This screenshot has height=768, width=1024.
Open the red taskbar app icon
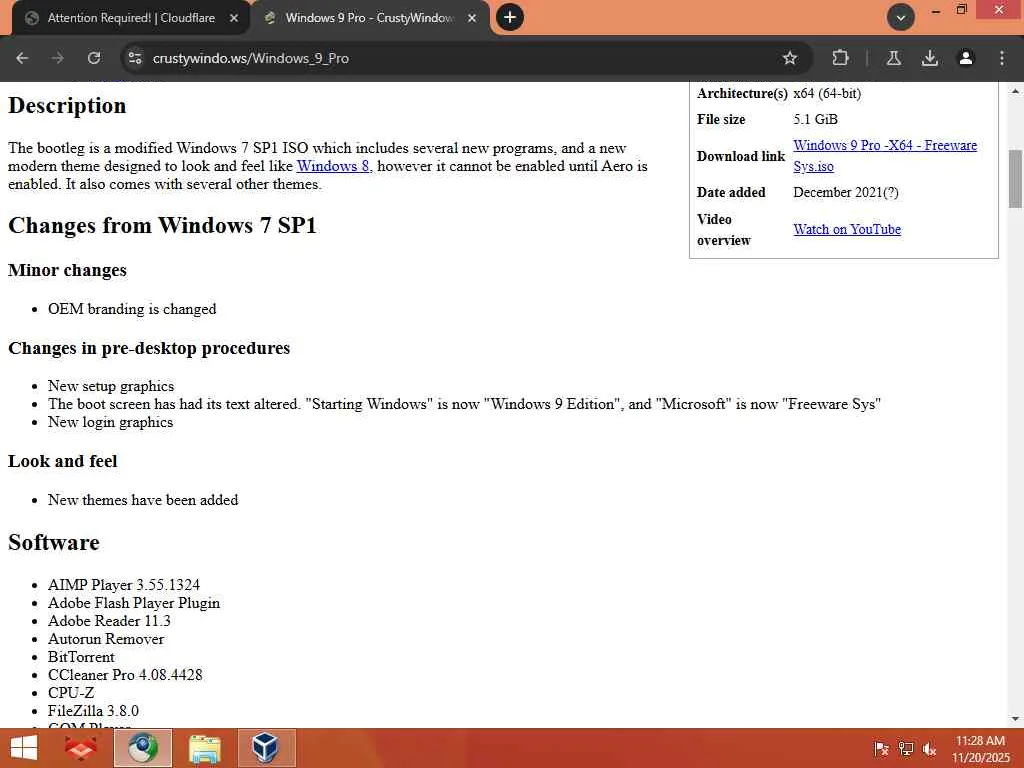81,748
